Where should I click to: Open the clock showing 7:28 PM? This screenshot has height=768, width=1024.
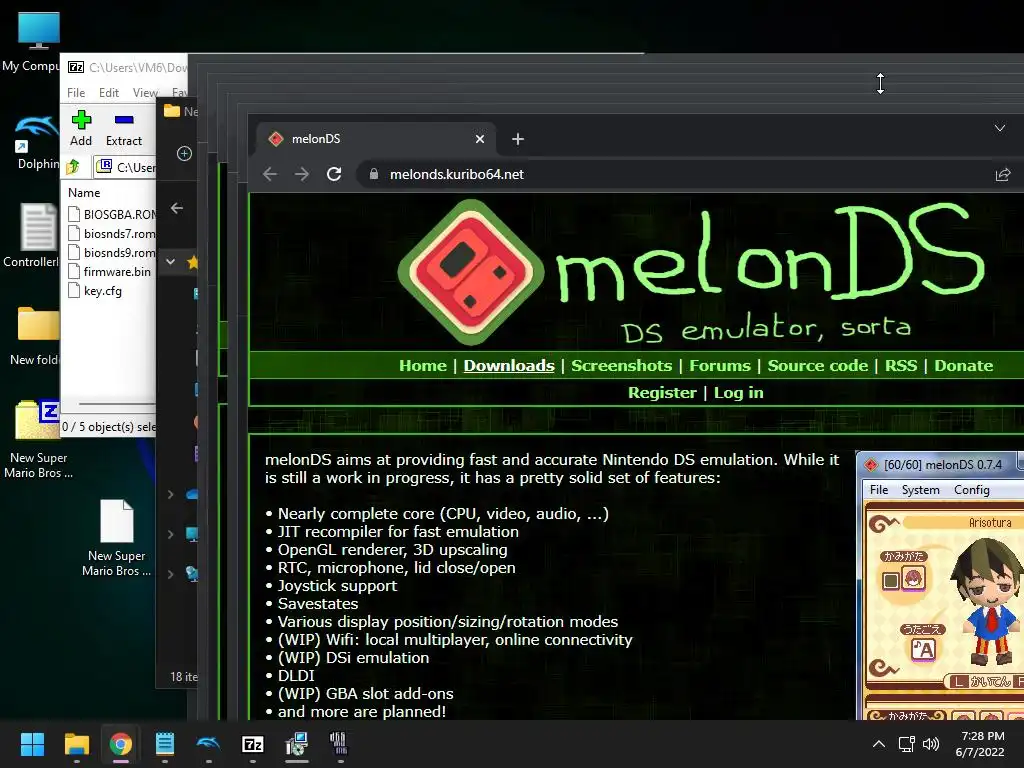(x=982, y=744)
